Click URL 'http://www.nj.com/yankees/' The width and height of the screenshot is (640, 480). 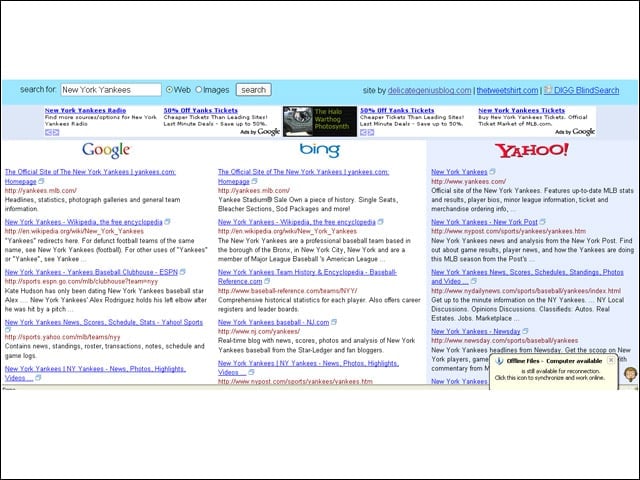pyautogui.click(x=259, y=331)
